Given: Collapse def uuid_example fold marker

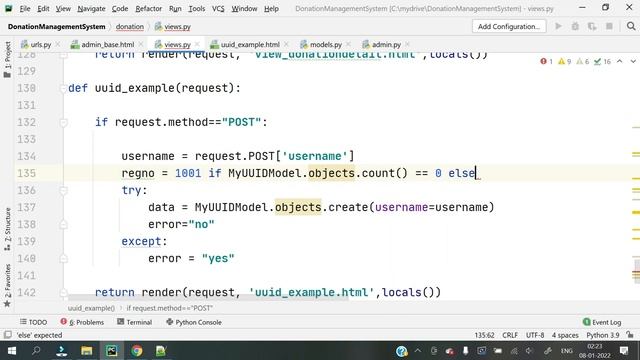Looking at the screenshot, I should tap(63, 88).
